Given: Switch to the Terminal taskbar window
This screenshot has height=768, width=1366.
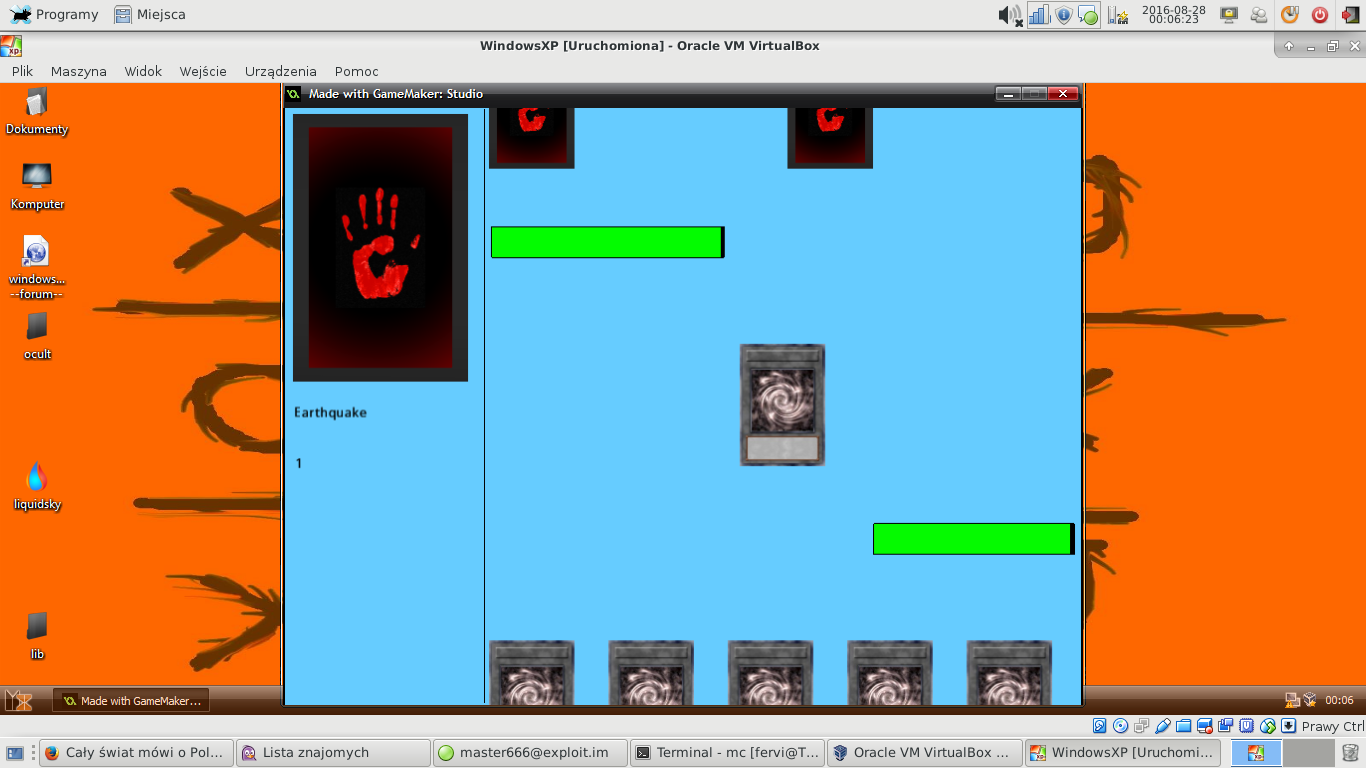Looking at the screenshot, I should click(x=728, y=753).
